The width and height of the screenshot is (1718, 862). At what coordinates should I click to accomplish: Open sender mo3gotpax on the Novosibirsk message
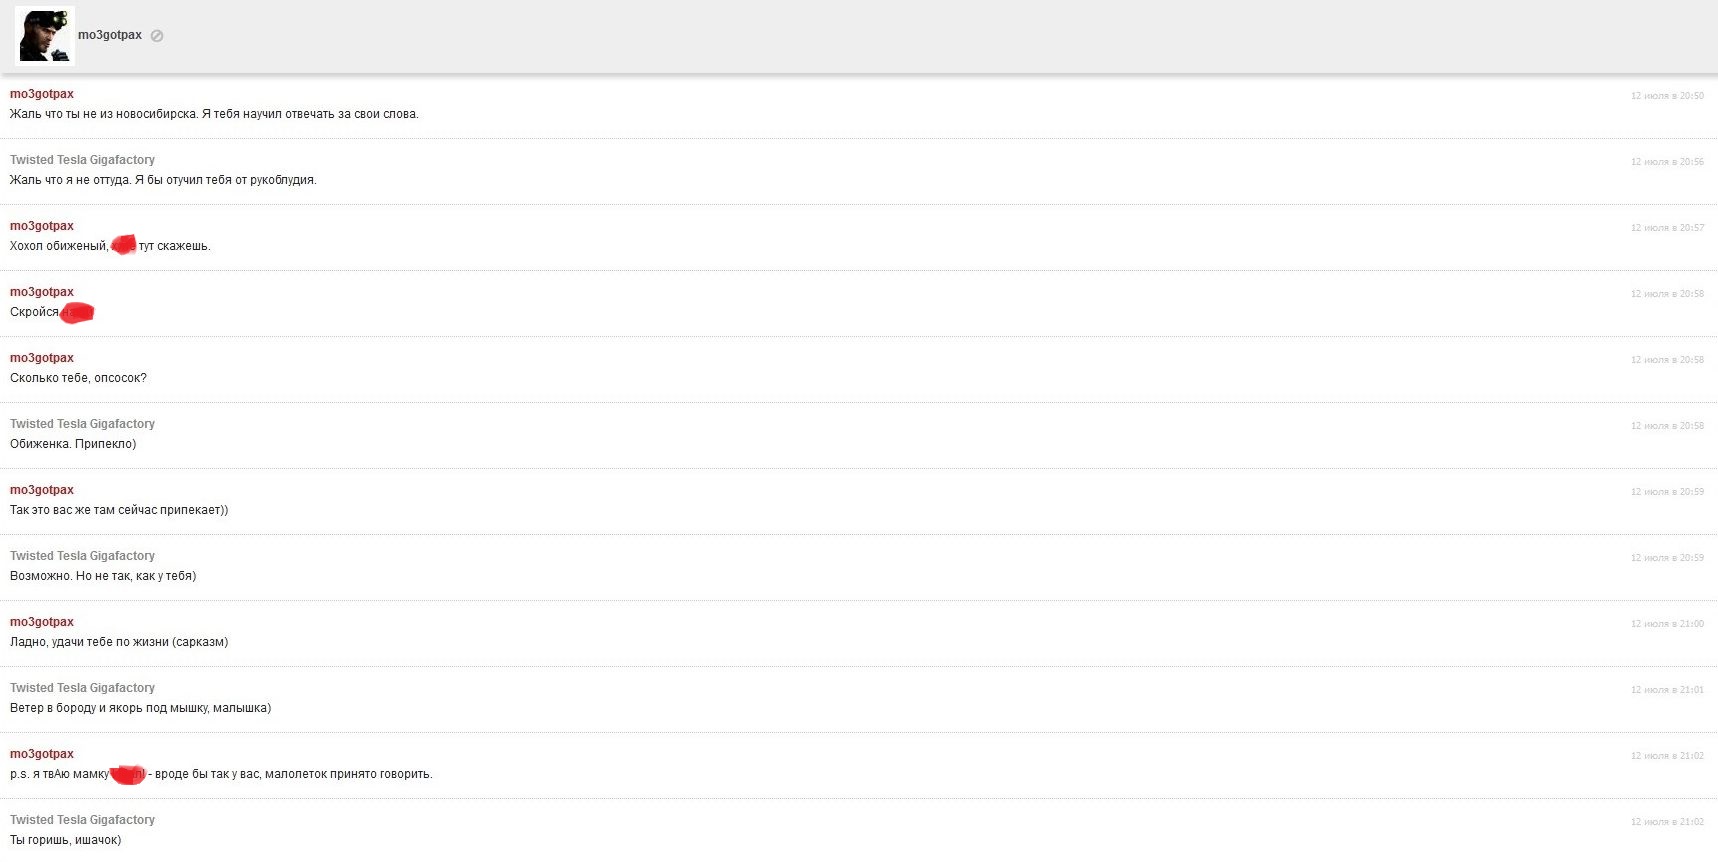(42, 94)
